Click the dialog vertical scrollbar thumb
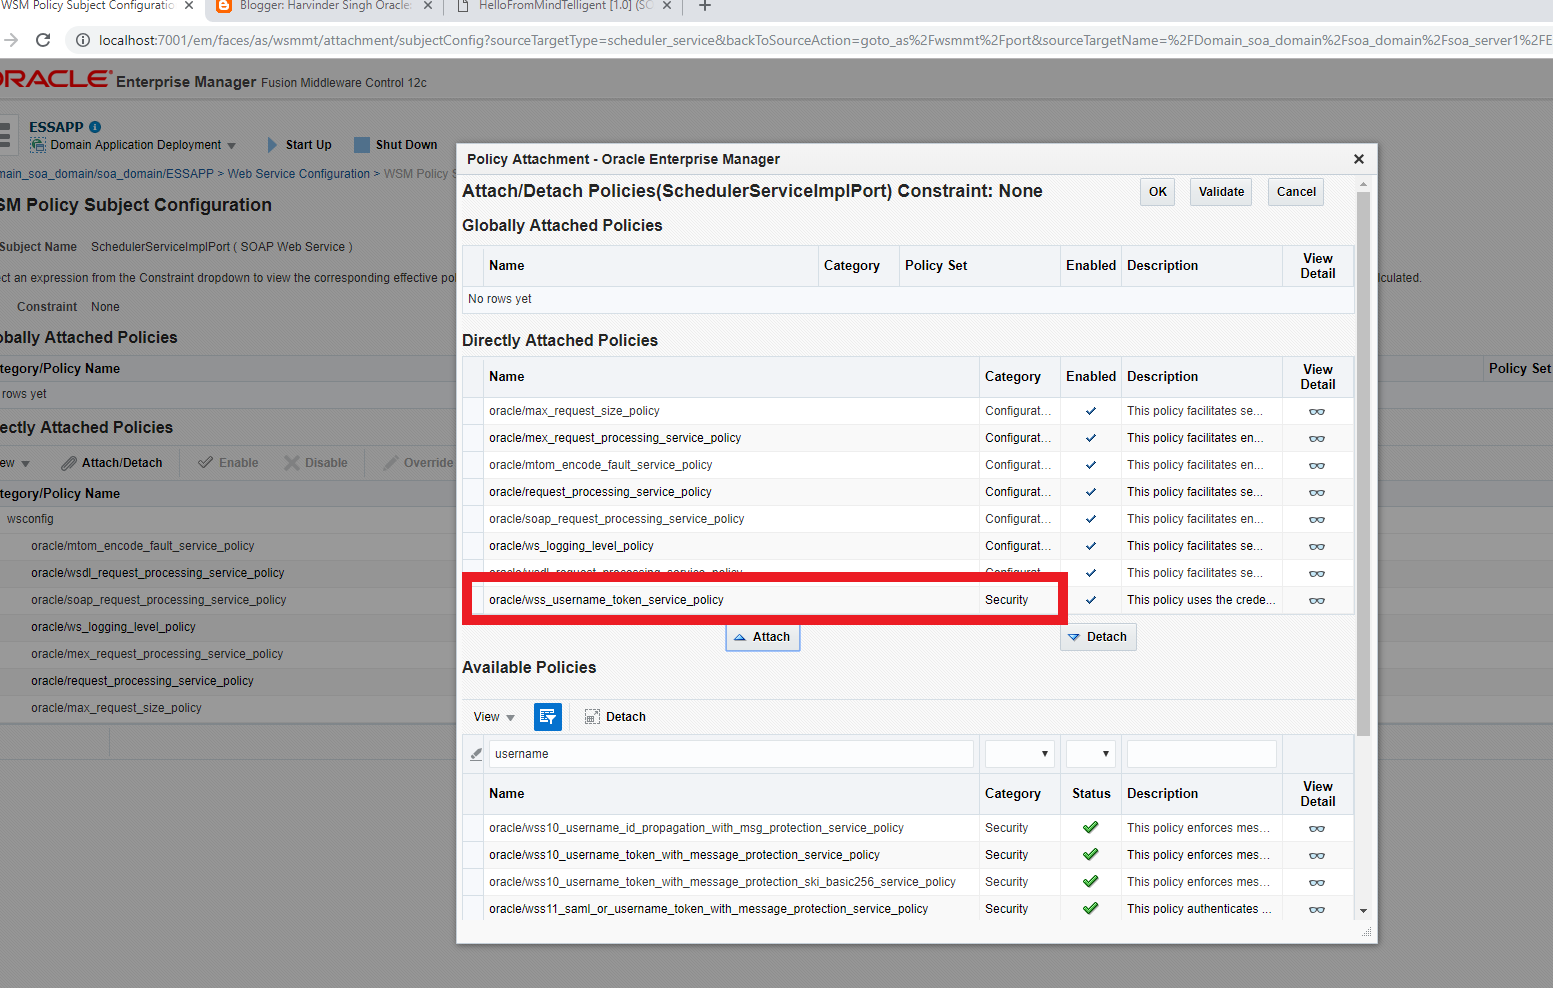Screen dimensions: 1553x988 tap(1363, 462)
